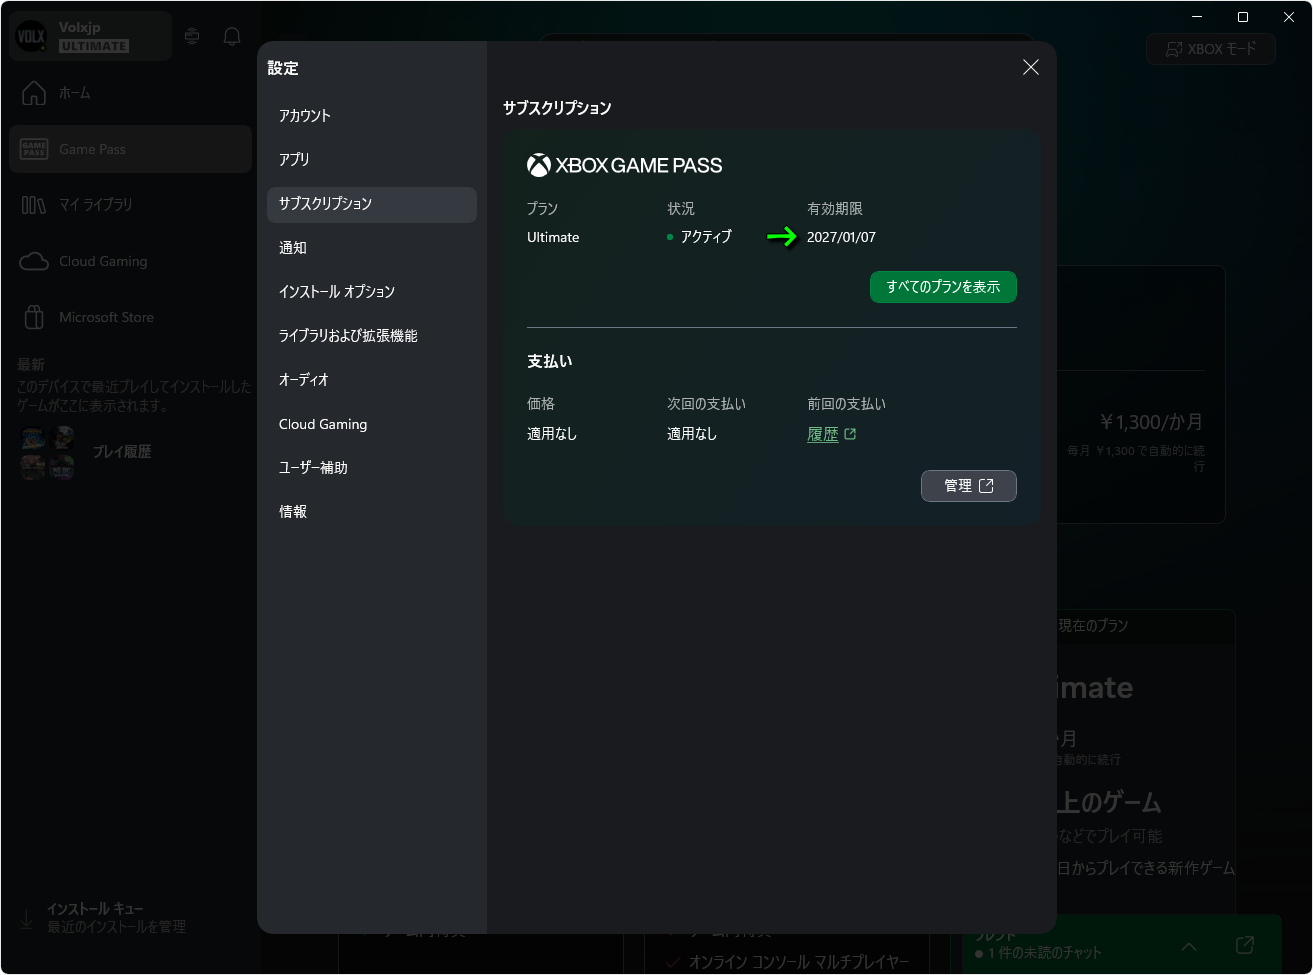This screenshot has height=975, width=1313.
Task: Expand the chat panel chevron
Action: [x=1189, y=946]
